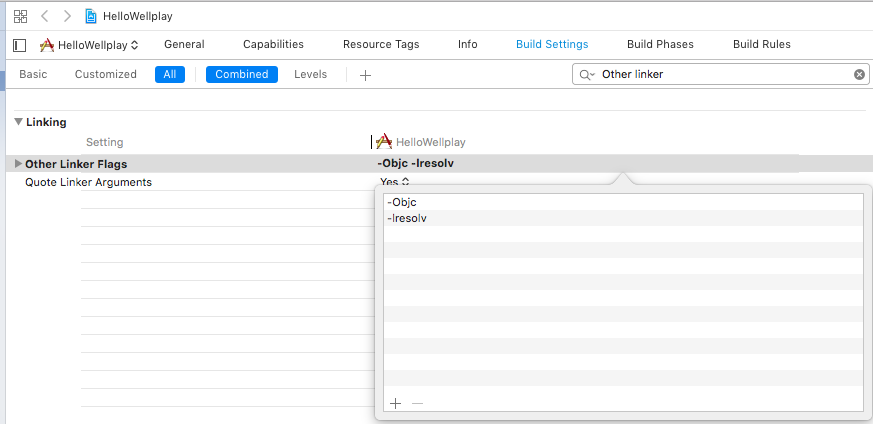The image size is (873, 424).
Task: Select the -lresolv flag entry
Action: click(x=407, y=218)
